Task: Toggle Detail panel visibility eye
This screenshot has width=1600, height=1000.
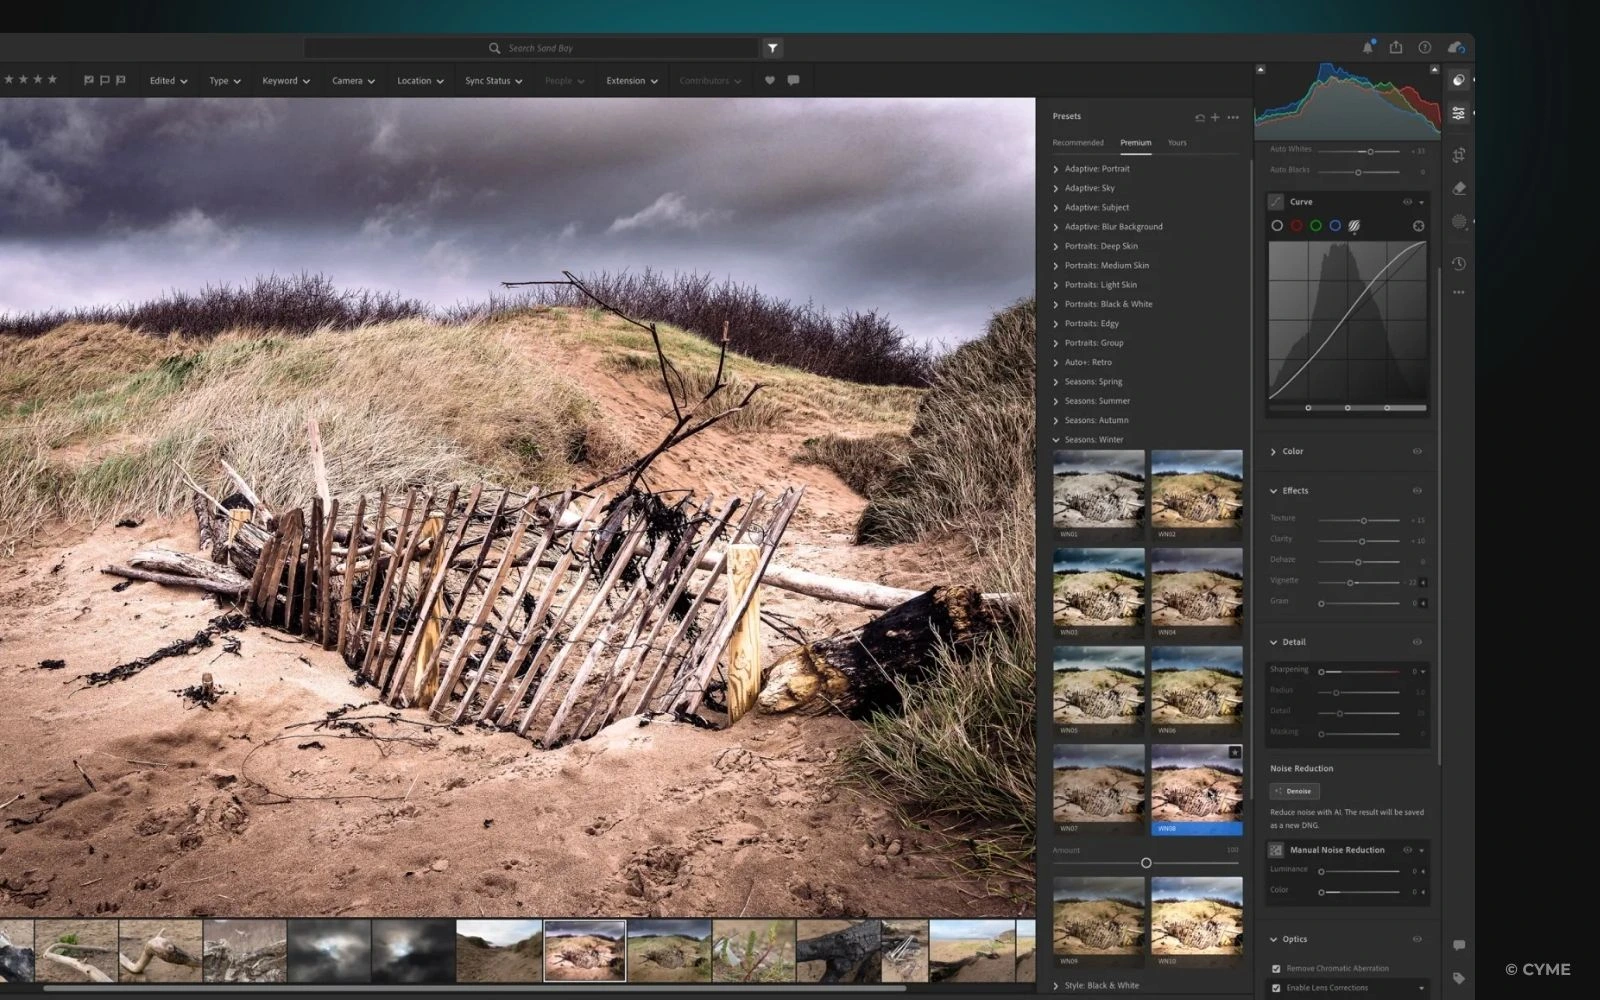Action: pos(1417,642)
